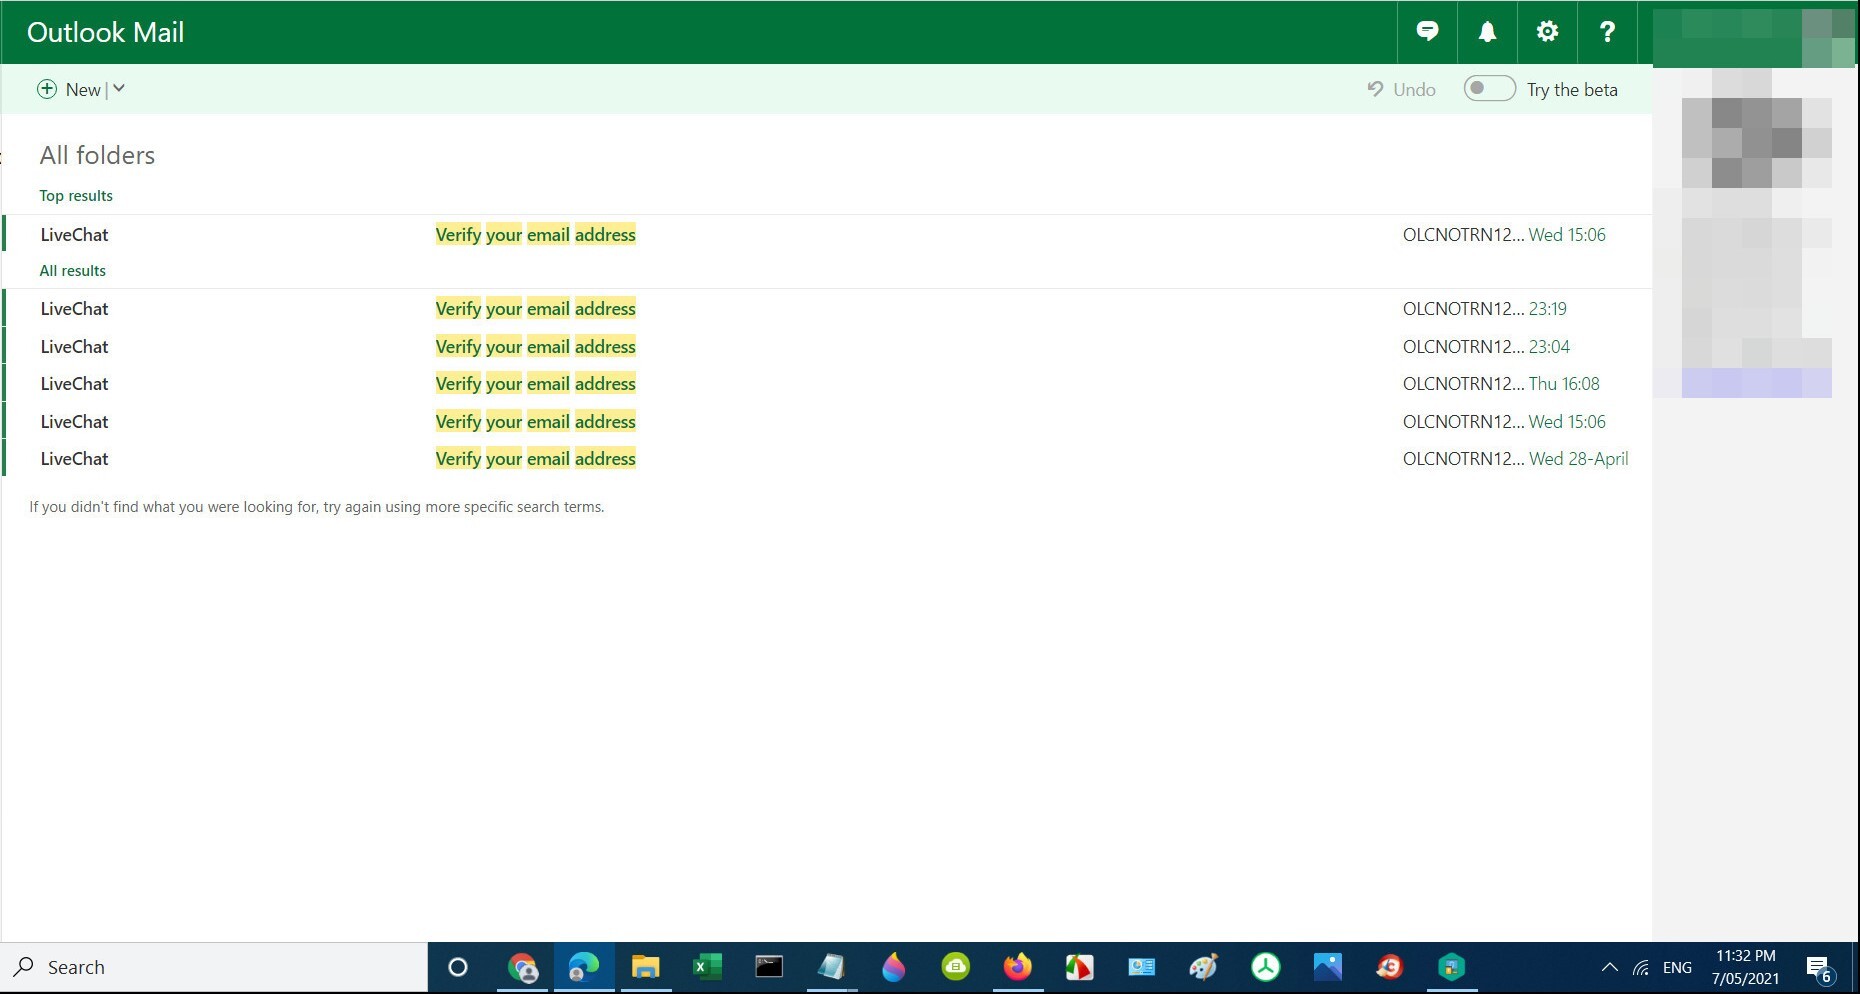Screen dimensions: 1860x994
Task: Click the Windows taskbar Search box
Action: click(x=214, y=967)
